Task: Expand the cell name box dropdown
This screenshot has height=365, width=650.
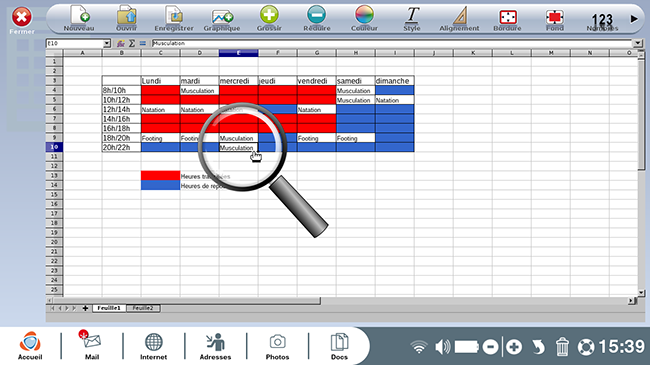Action: coord(107,43)
